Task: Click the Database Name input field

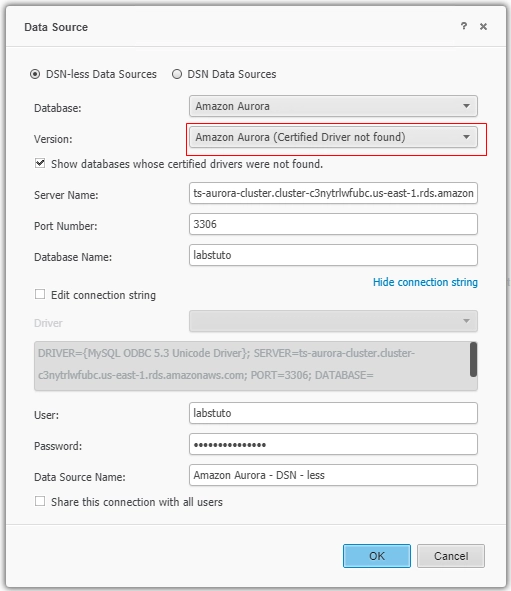Action: [x=333, y=255]
